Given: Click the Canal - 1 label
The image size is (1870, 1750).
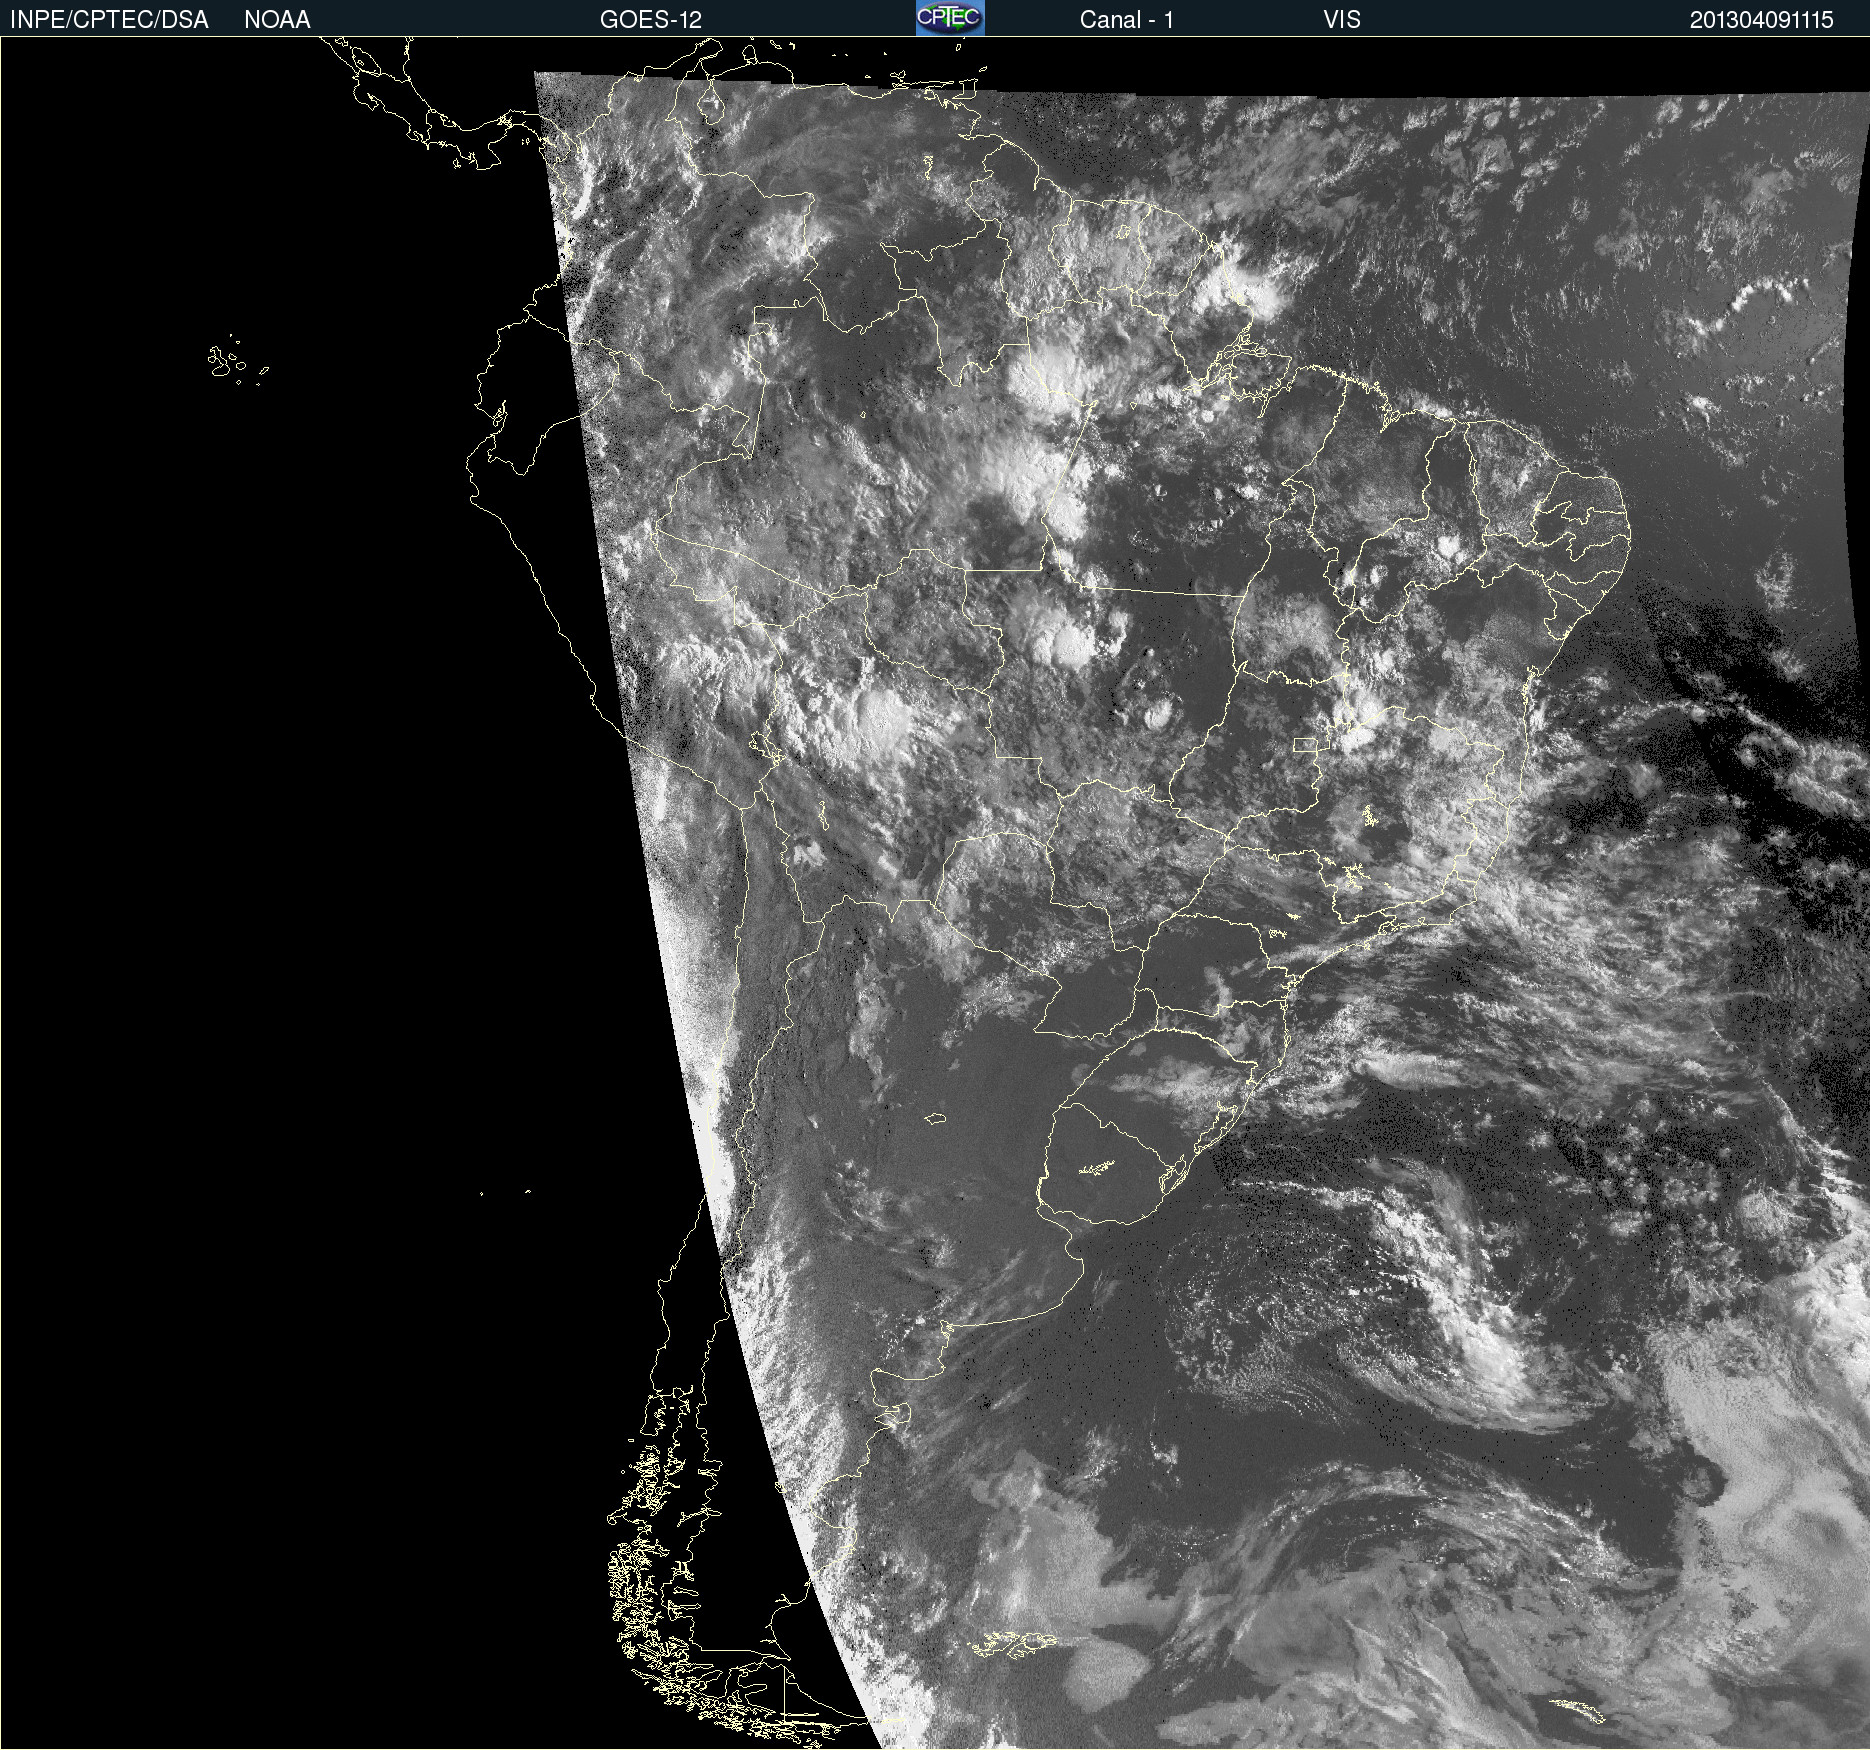Looking at the screenshot, I should [1127, 20].
